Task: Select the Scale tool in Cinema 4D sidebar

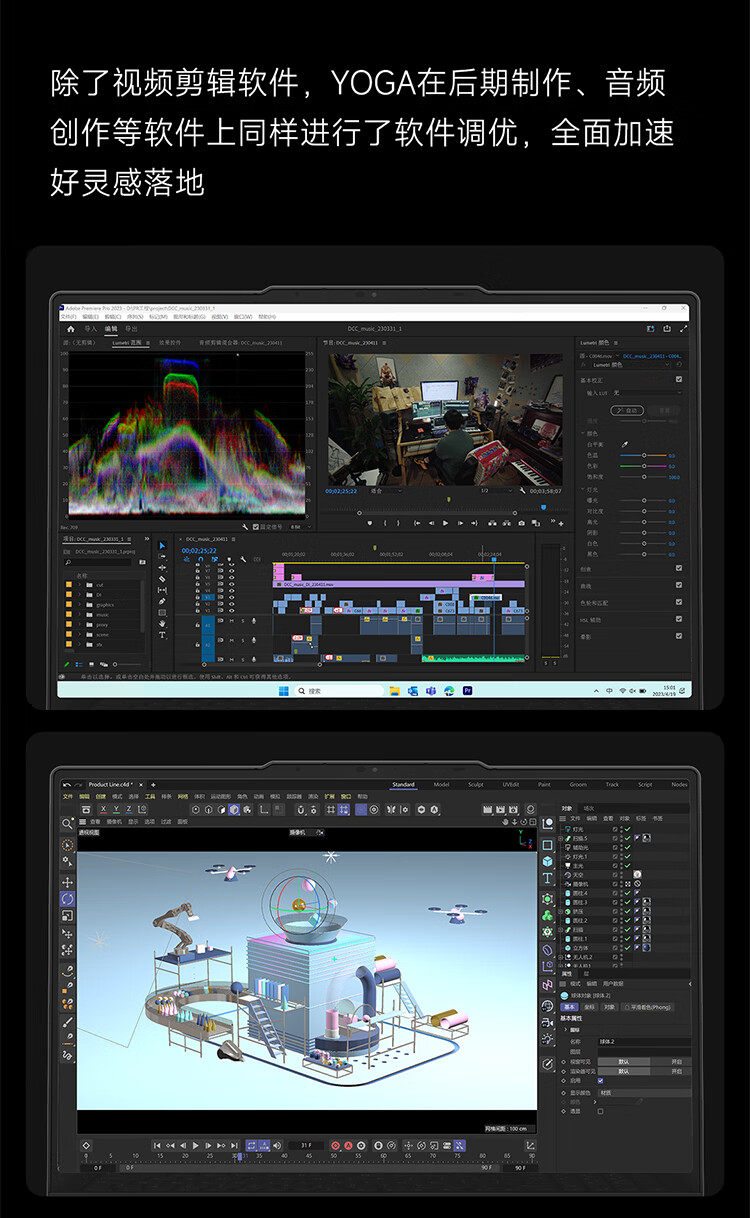Action: [67, 915]
